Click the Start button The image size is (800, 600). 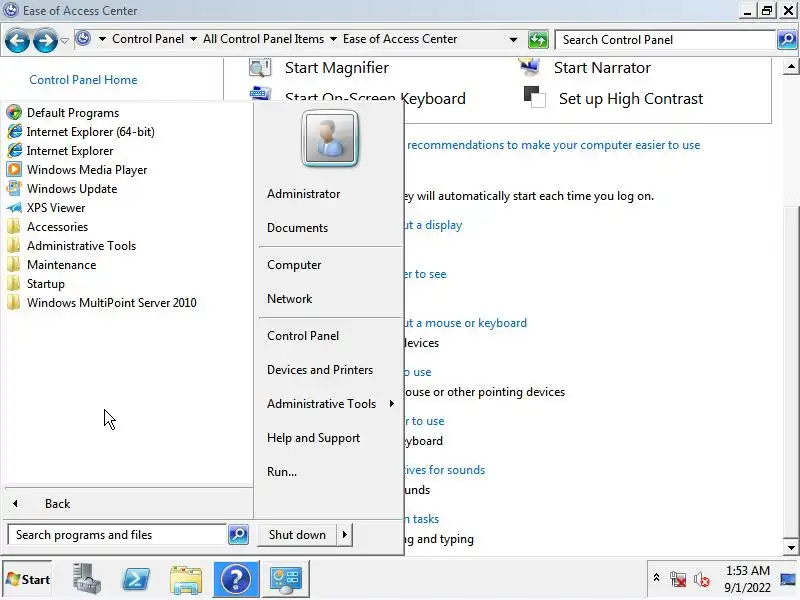(28, 579)
